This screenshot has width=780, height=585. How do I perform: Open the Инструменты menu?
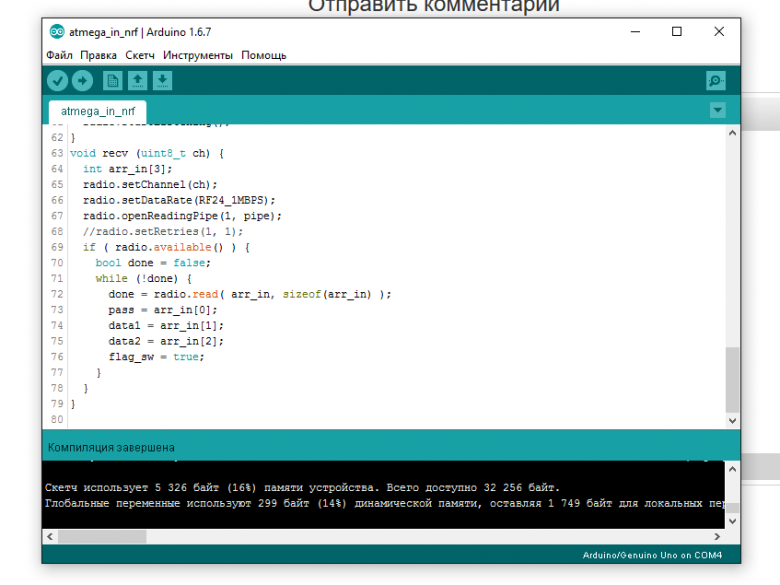click(x=197, y=55)
